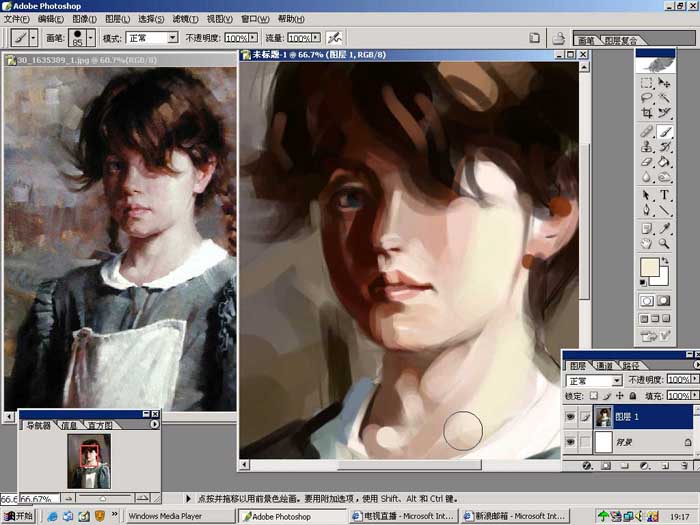Select the Path Selection tool
Image resolution: width=700 pixels, height=525 pixels.
point(646,195)
